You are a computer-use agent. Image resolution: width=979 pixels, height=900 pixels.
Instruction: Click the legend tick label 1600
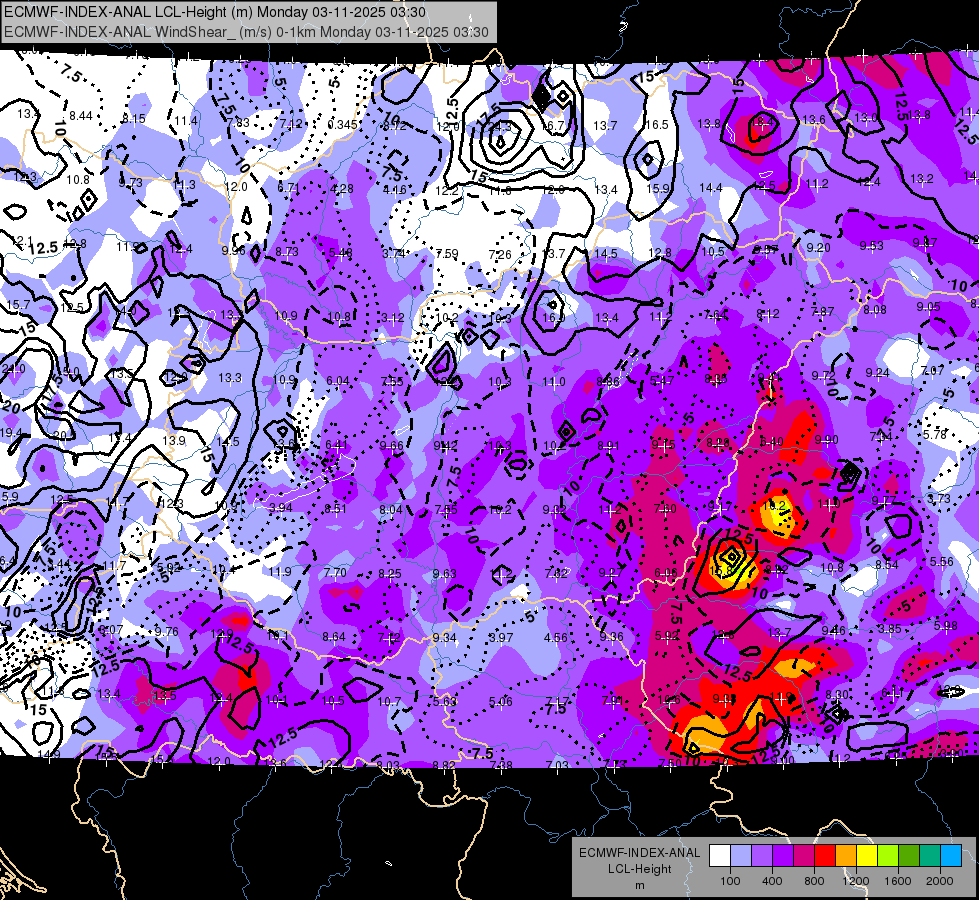898,881
